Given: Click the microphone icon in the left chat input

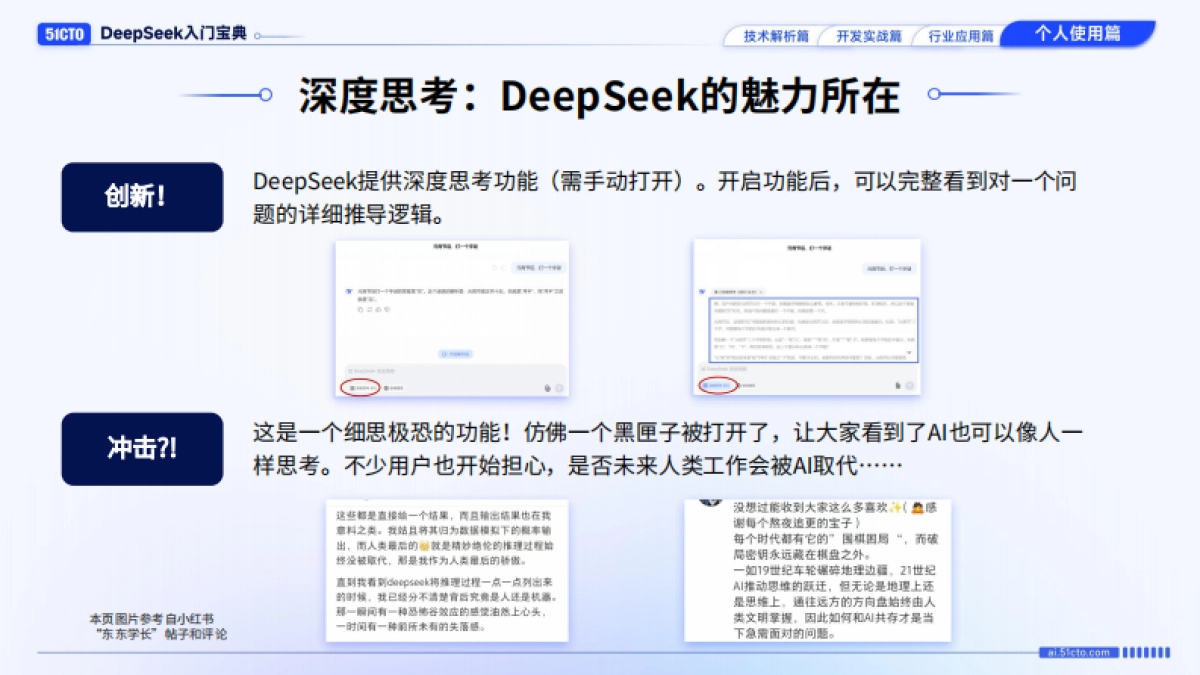Looking at the screenshot, I should pyautogui.click(x=548, y=387).
